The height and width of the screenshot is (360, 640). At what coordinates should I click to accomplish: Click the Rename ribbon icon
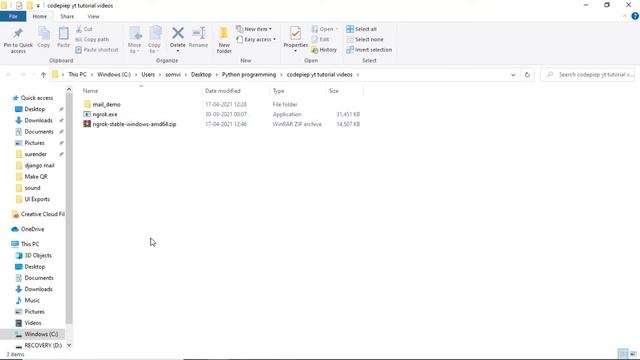199,33
